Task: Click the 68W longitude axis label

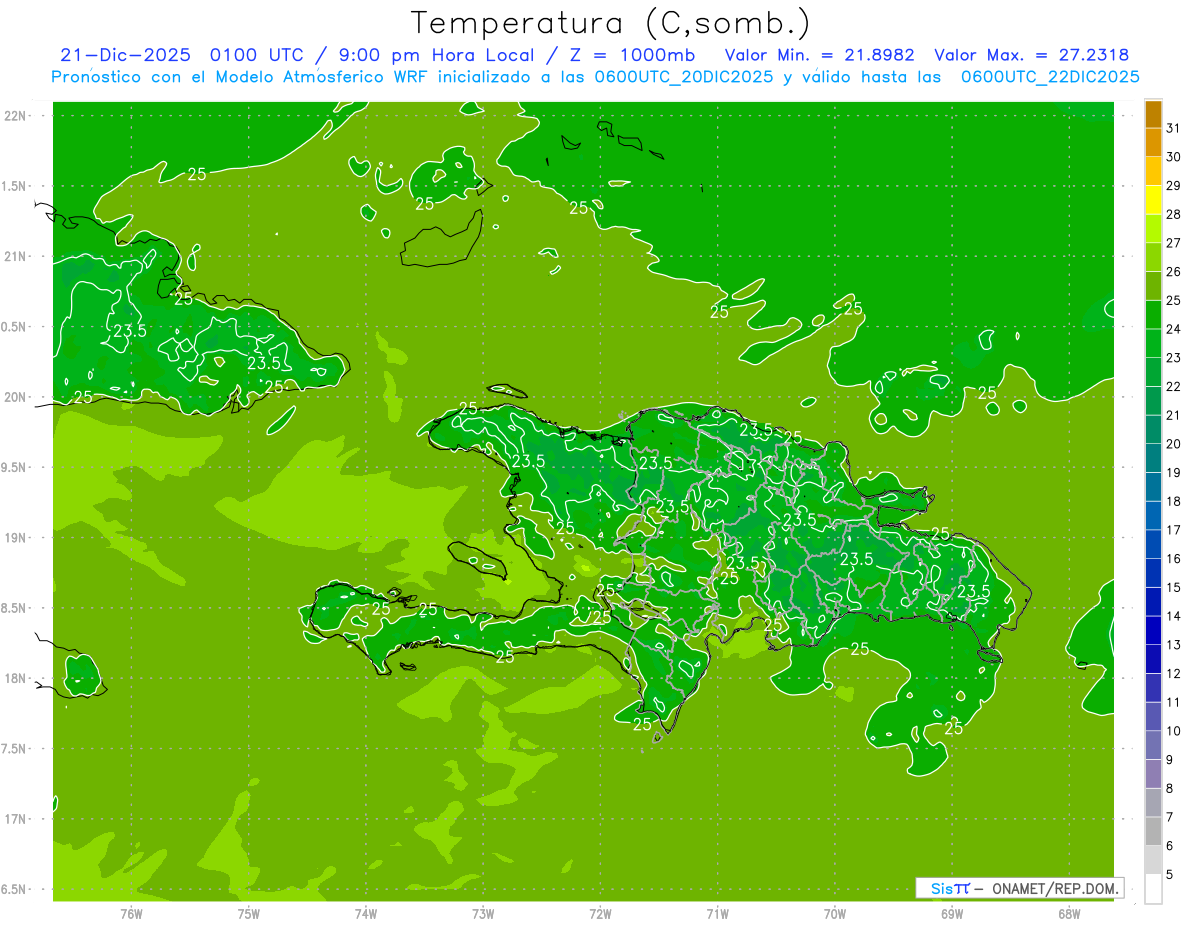Action: coord(1069,914)
